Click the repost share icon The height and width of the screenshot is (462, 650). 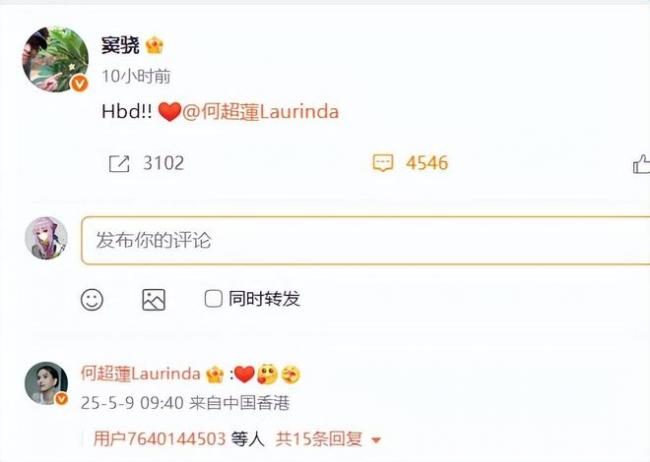coord(119,163)
